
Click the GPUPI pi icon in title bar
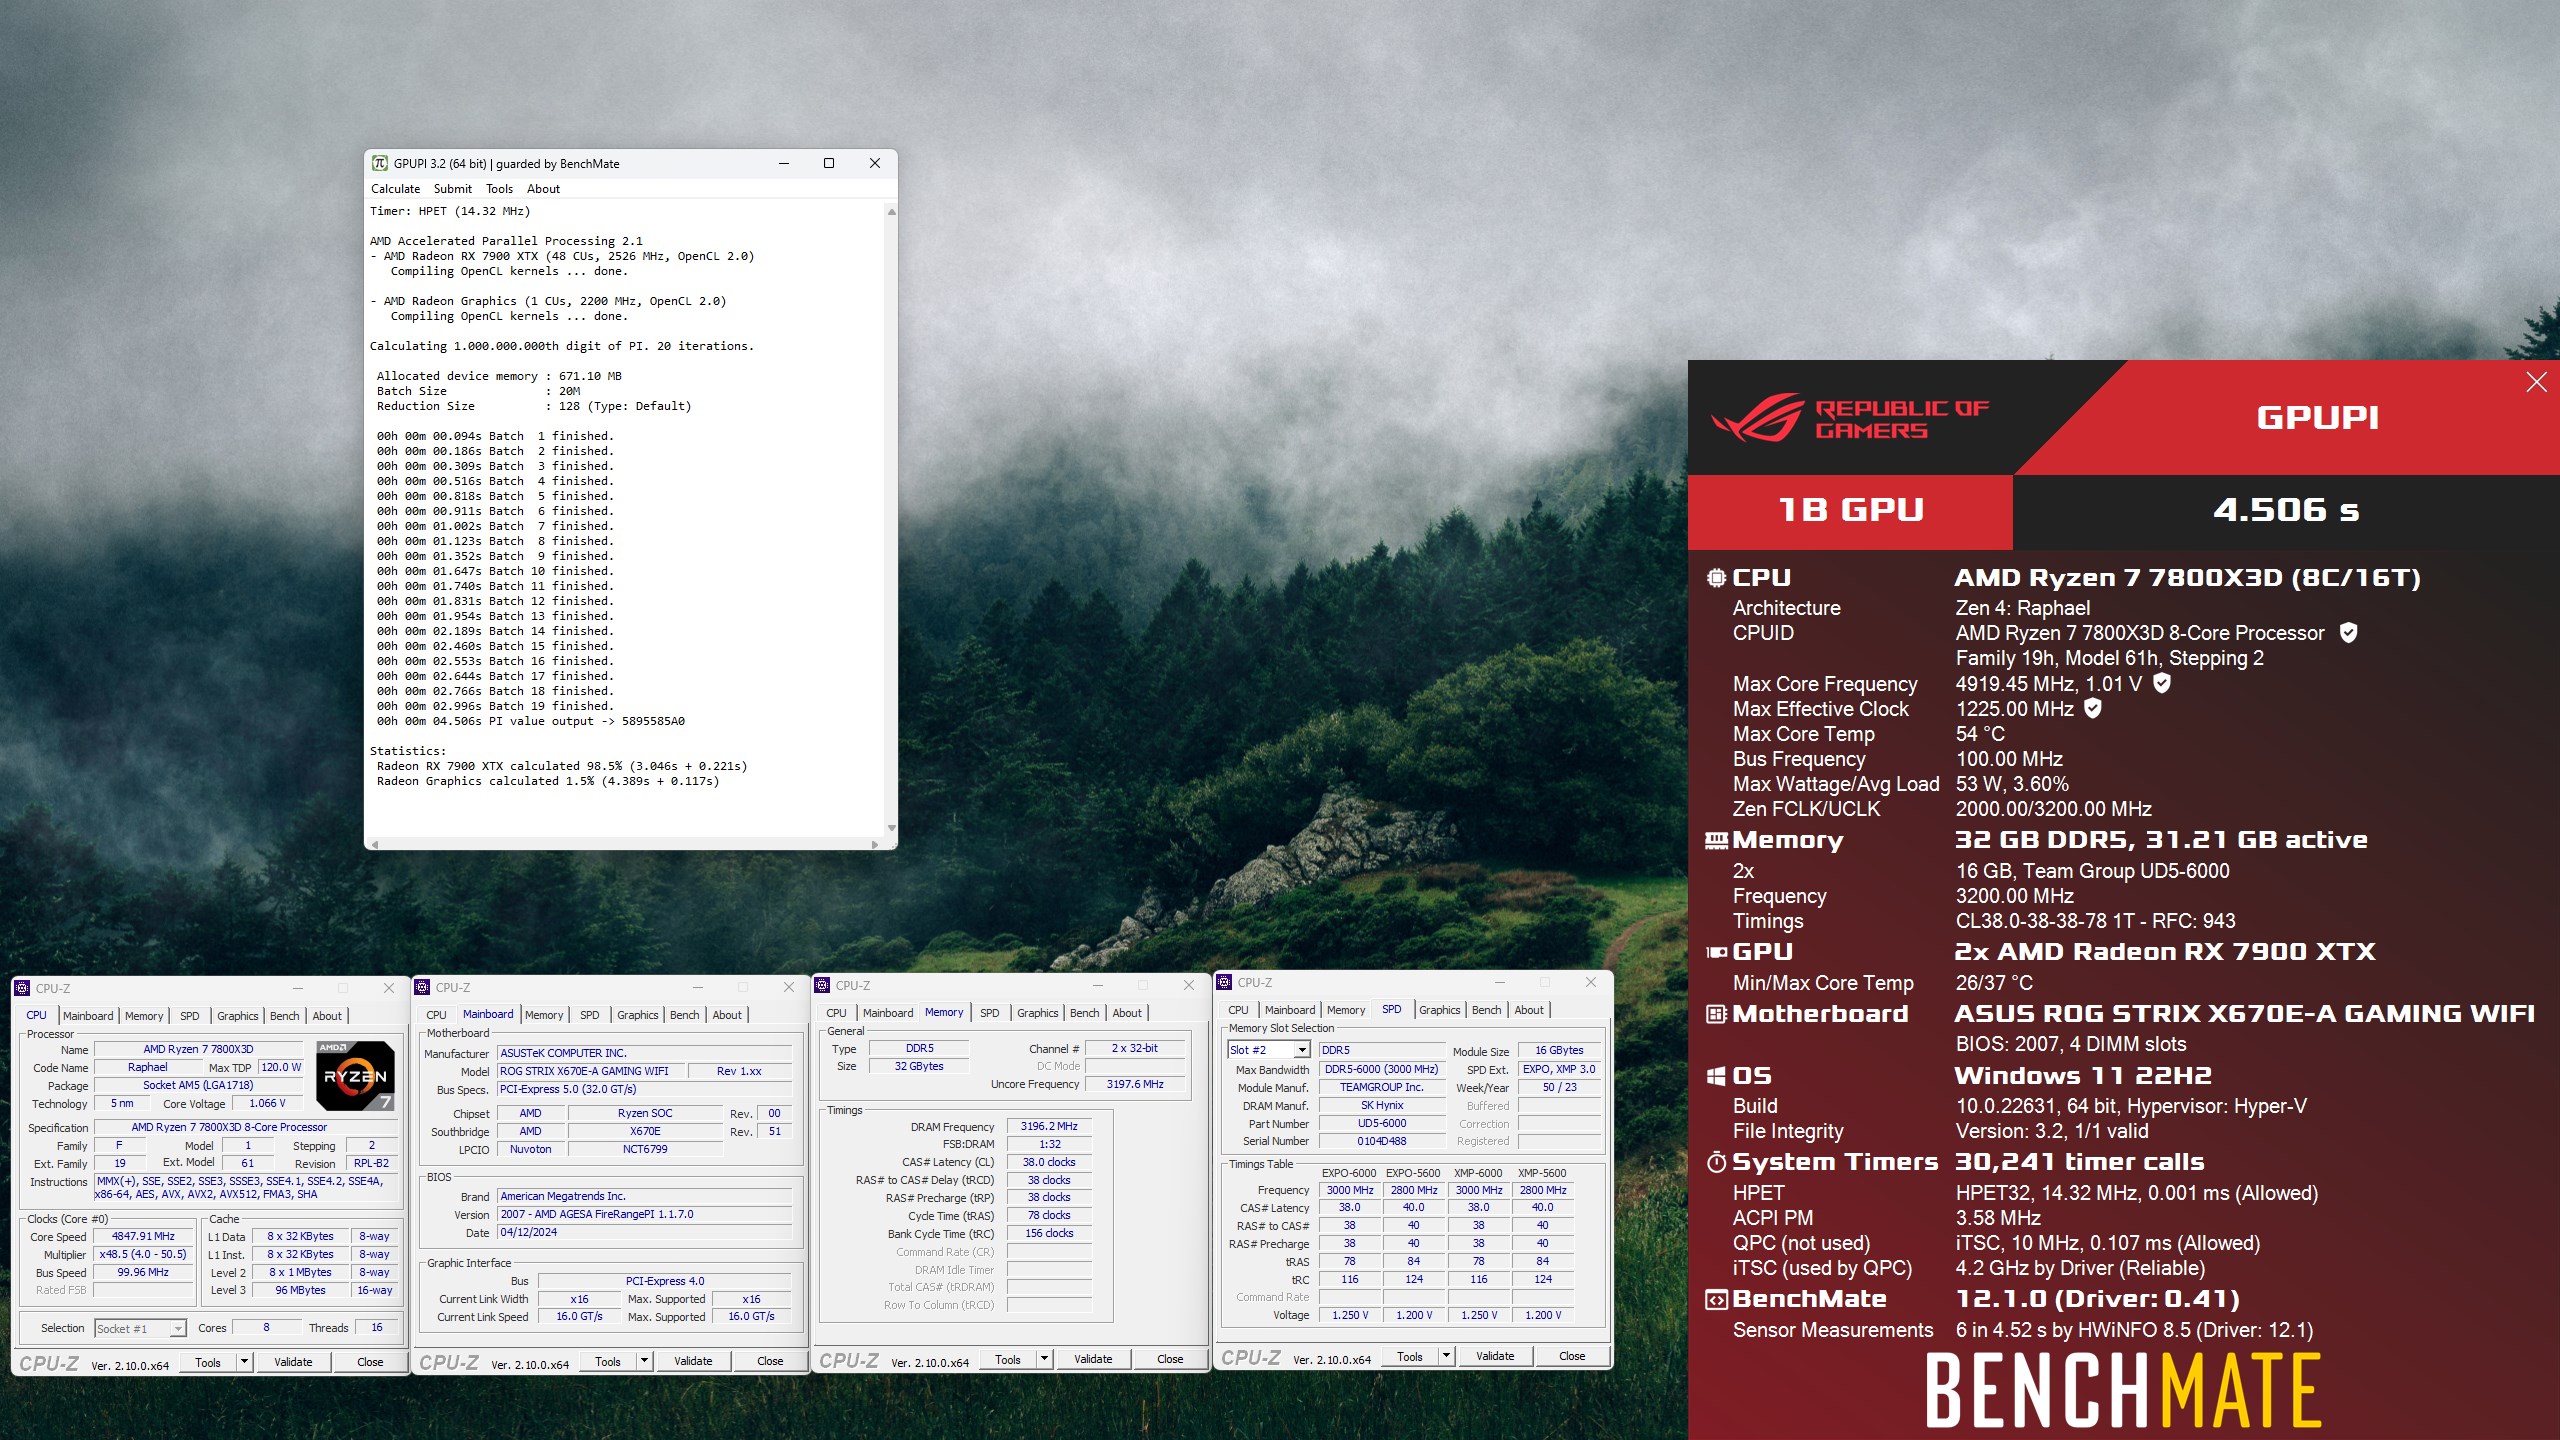point(380,163)
